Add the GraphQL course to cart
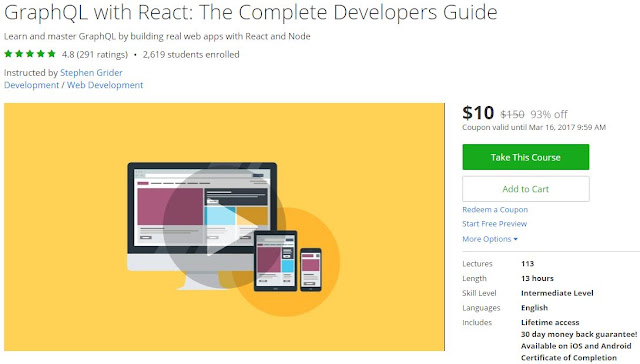The height and width of the screenshot is (364, 640). [526, 189]
